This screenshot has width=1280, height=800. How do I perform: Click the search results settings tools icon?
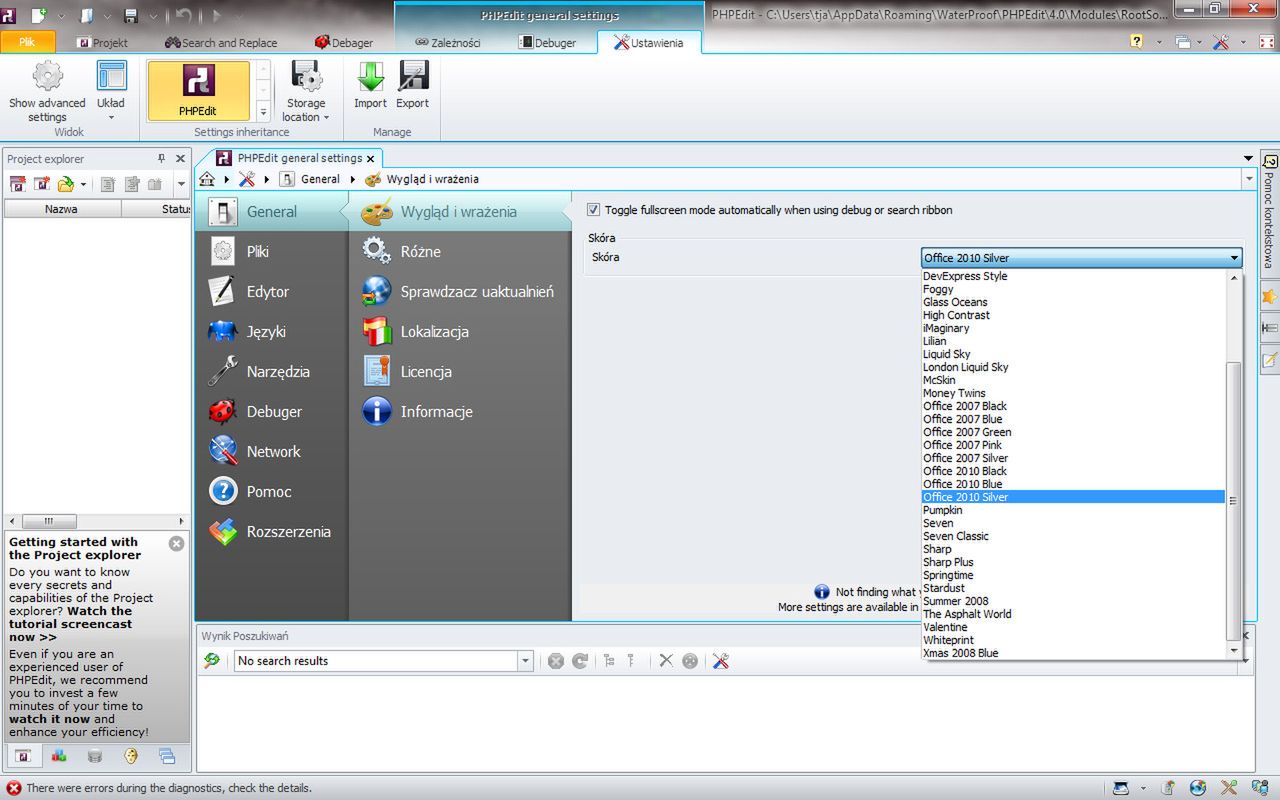click(x=720, y=661)
